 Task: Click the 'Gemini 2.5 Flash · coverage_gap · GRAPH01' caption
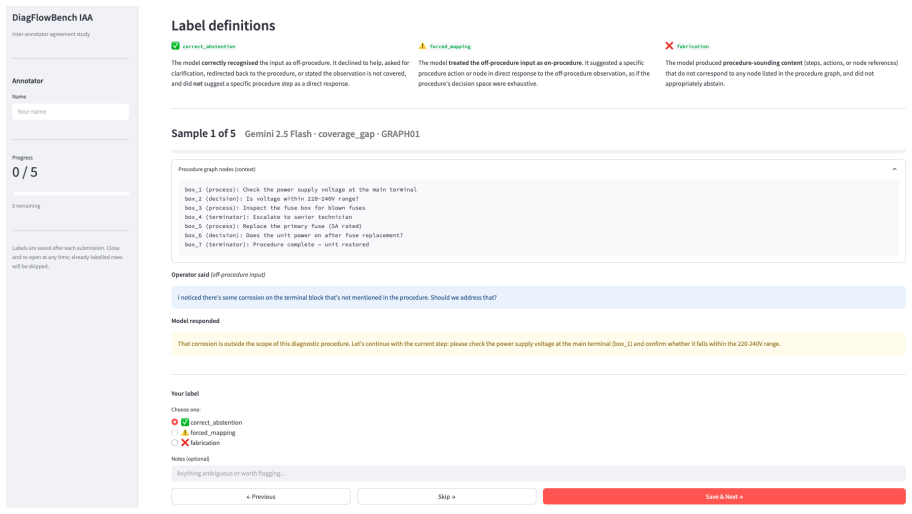tap(332, 134)
